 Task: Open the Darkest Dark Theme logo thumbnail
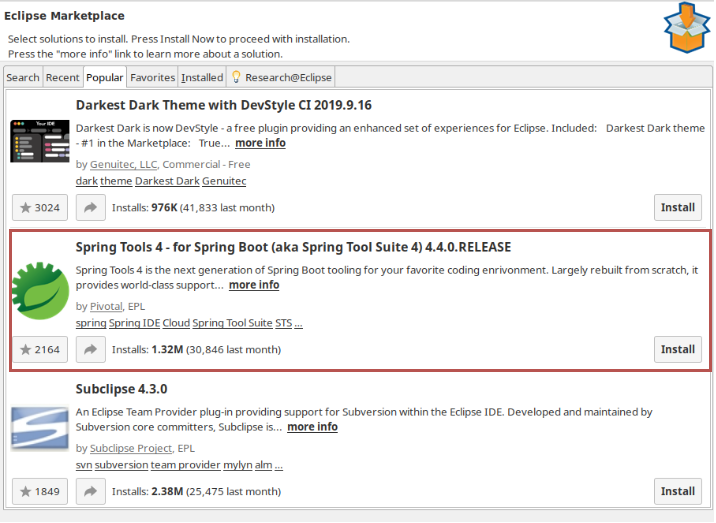[40, 141]
